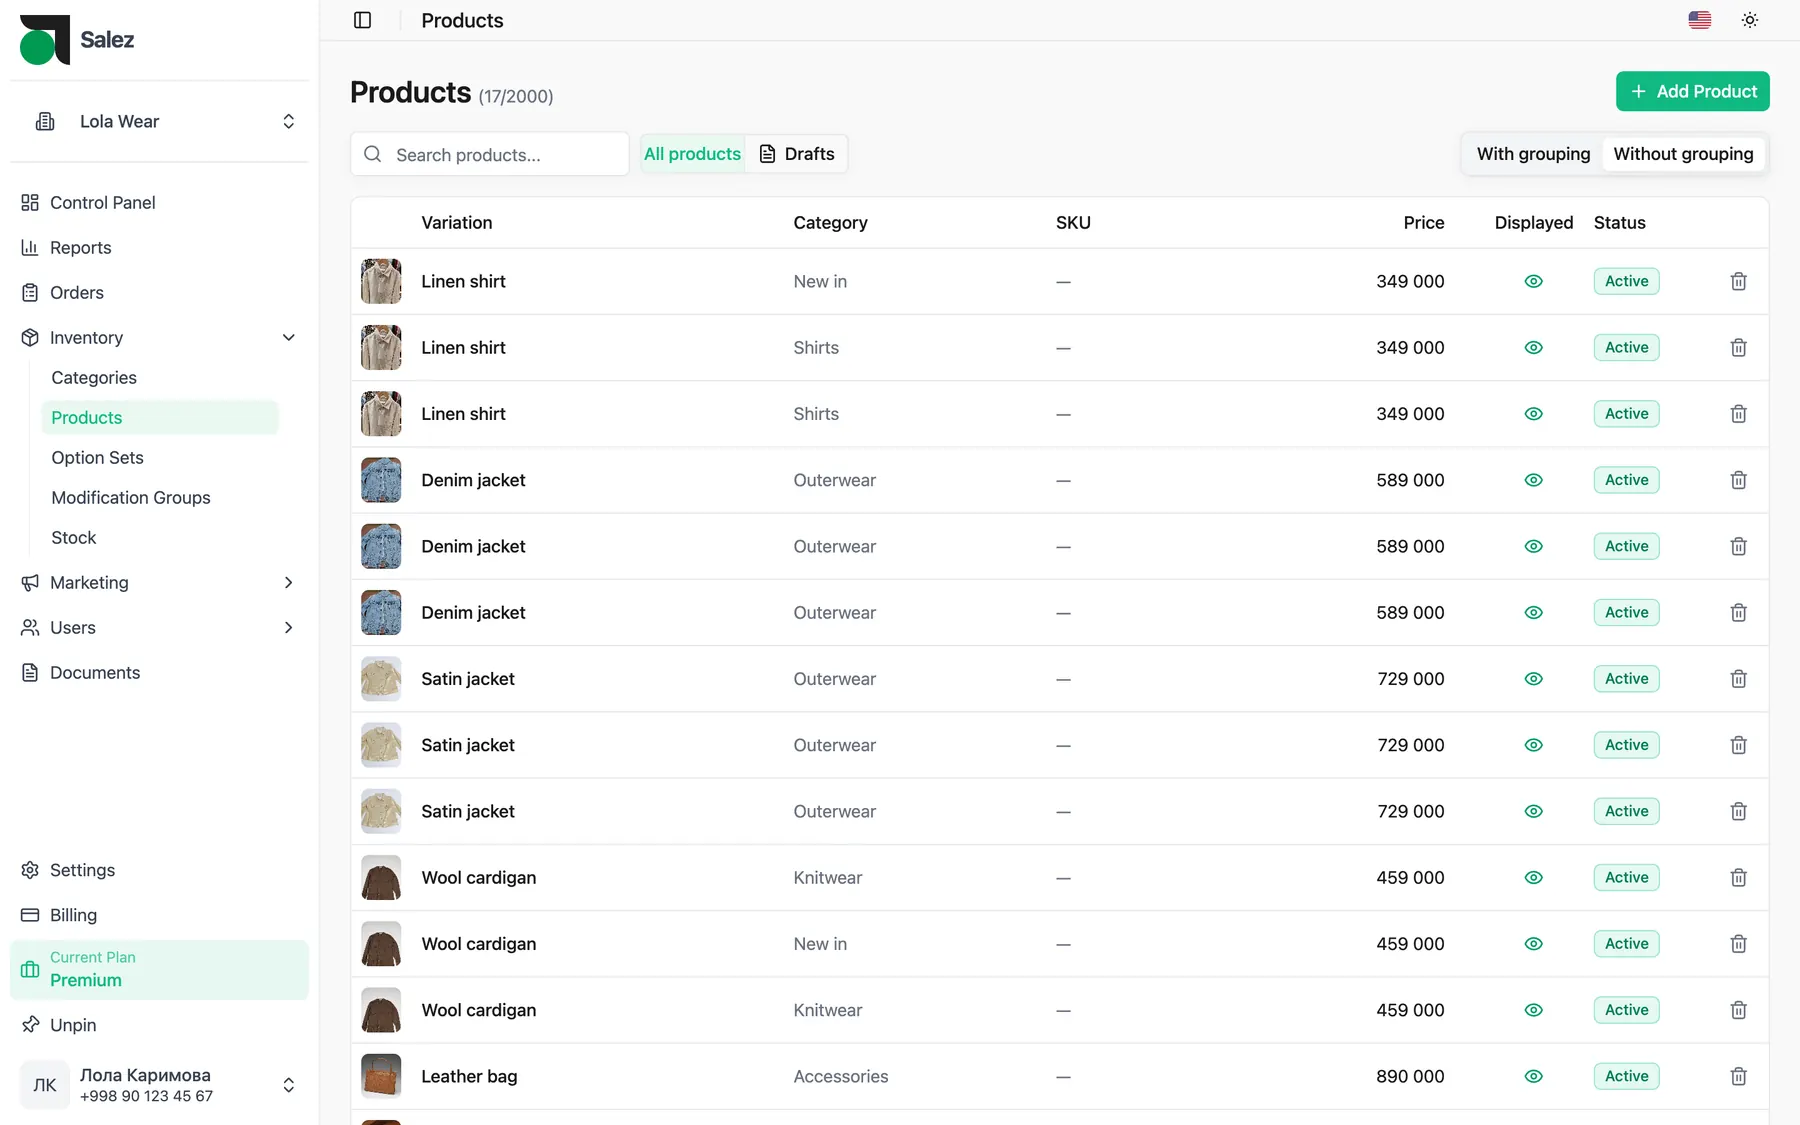This screenshot has width=1800, height=1125.
Task: Toggle the sidebar panel icon
Action: point(363,20)
